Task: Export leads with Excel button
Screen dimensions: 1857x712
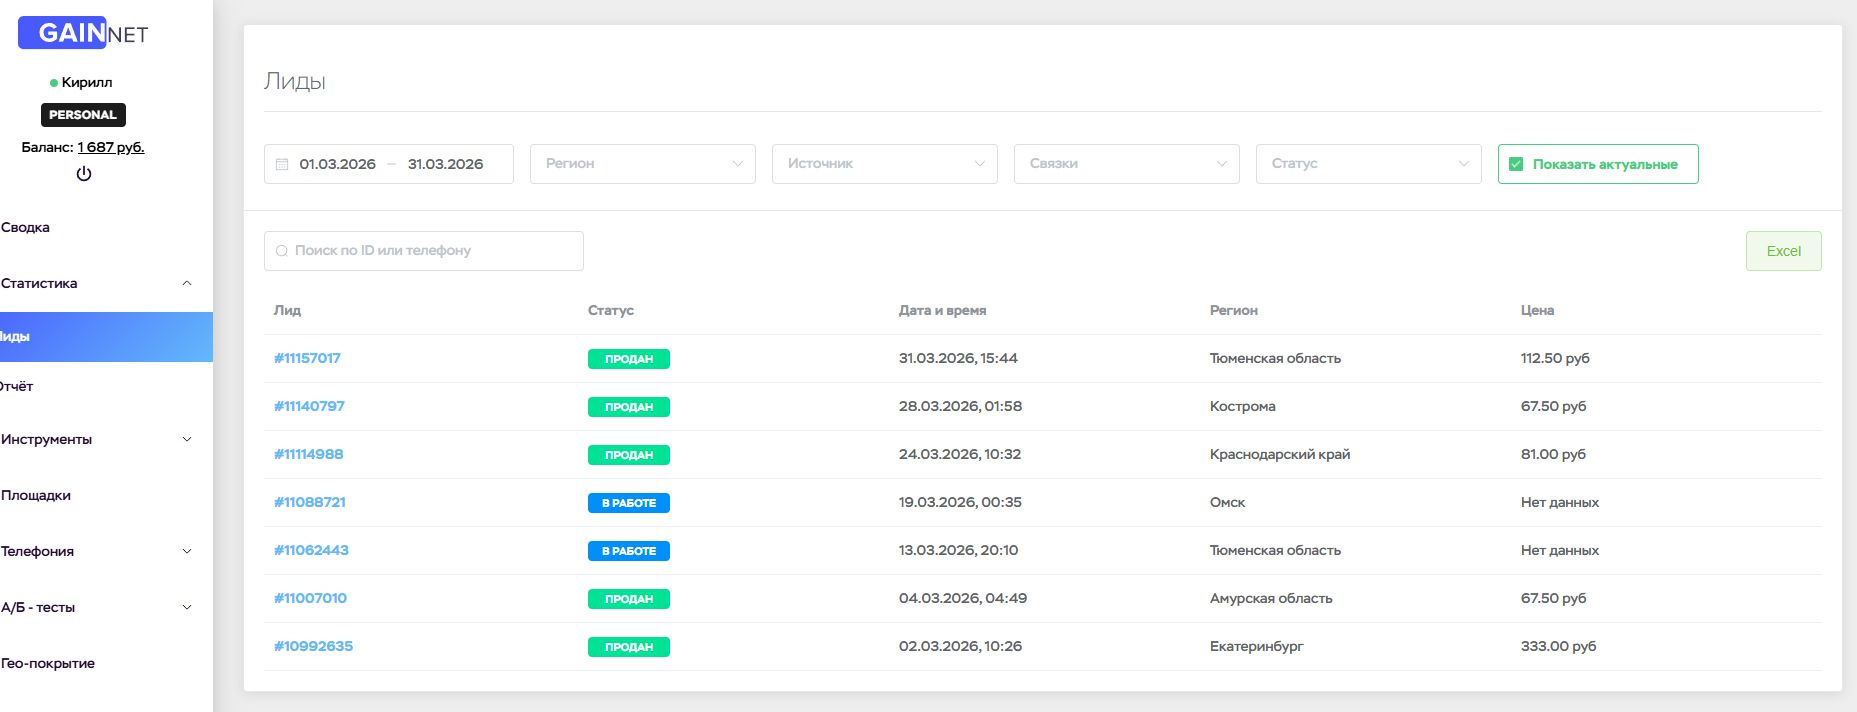Action: click(1783, 251)
